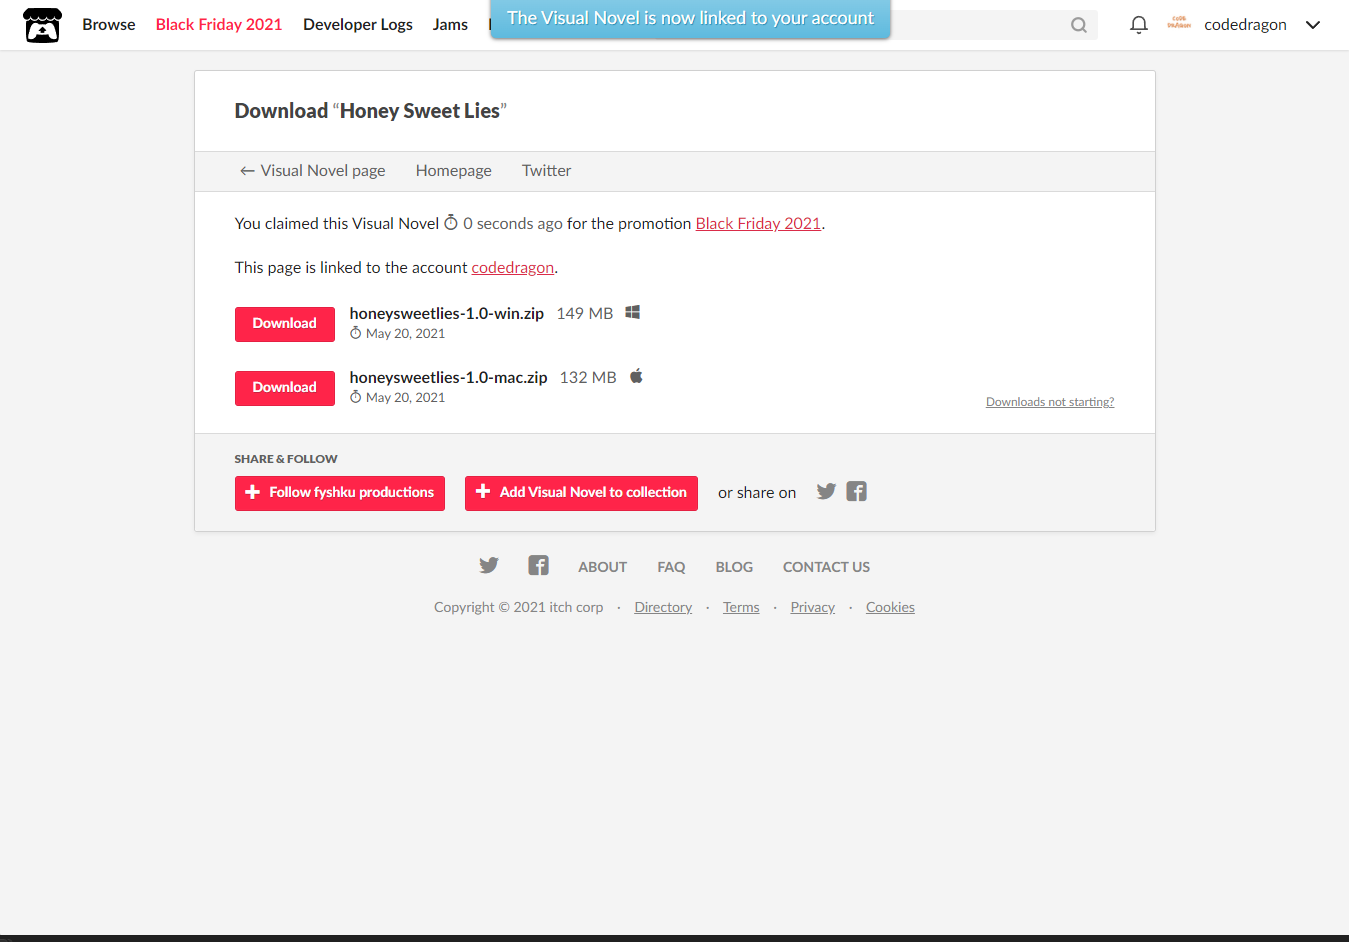Share on Facebook from share section
1349x942 pixels.
tap(857, 491)
